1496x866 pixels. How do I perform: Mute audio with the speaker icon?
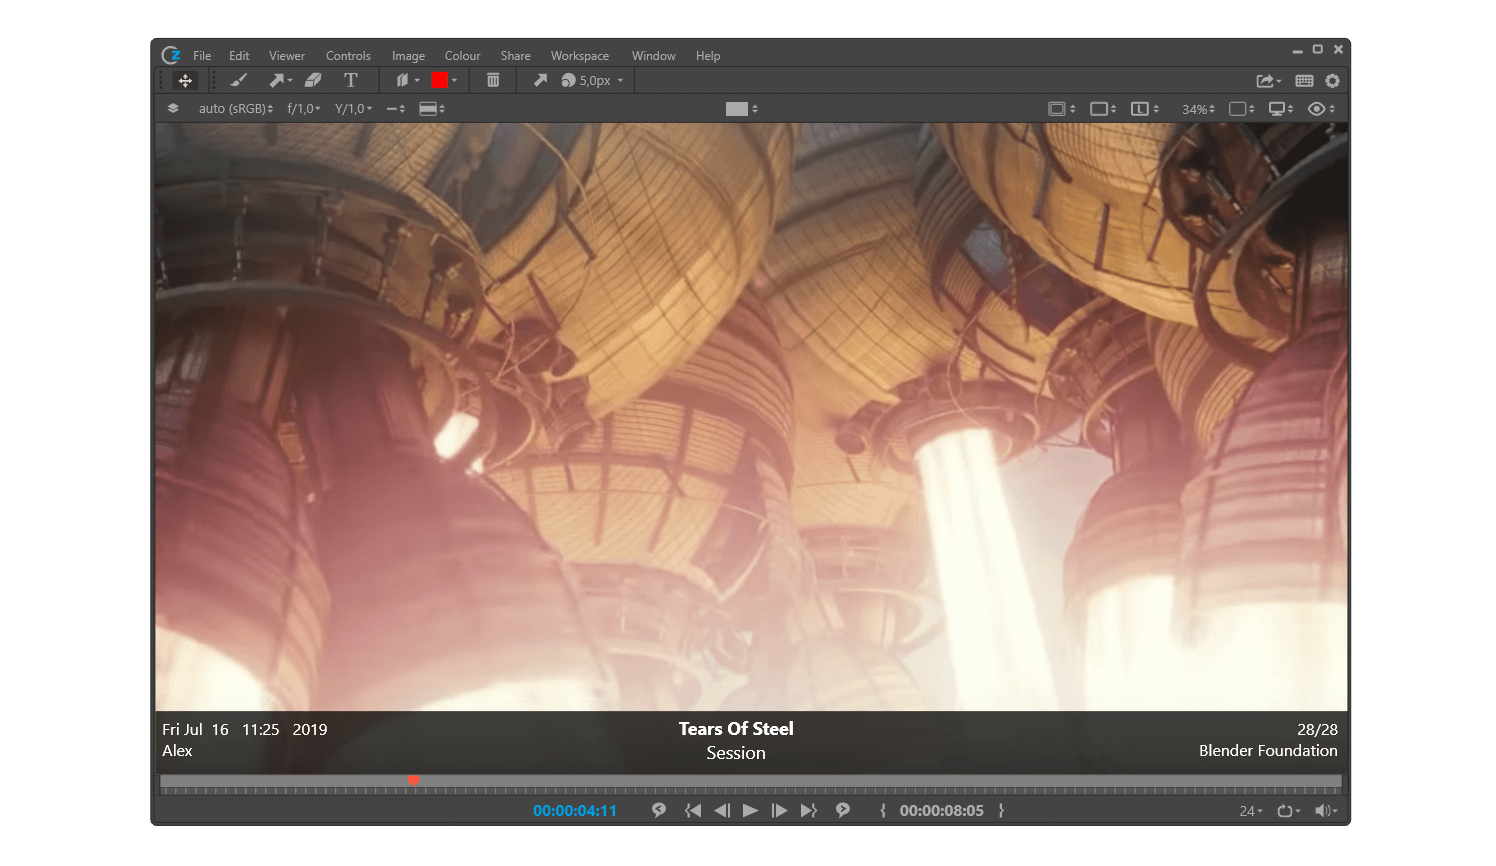click(x=1323, y=811)
